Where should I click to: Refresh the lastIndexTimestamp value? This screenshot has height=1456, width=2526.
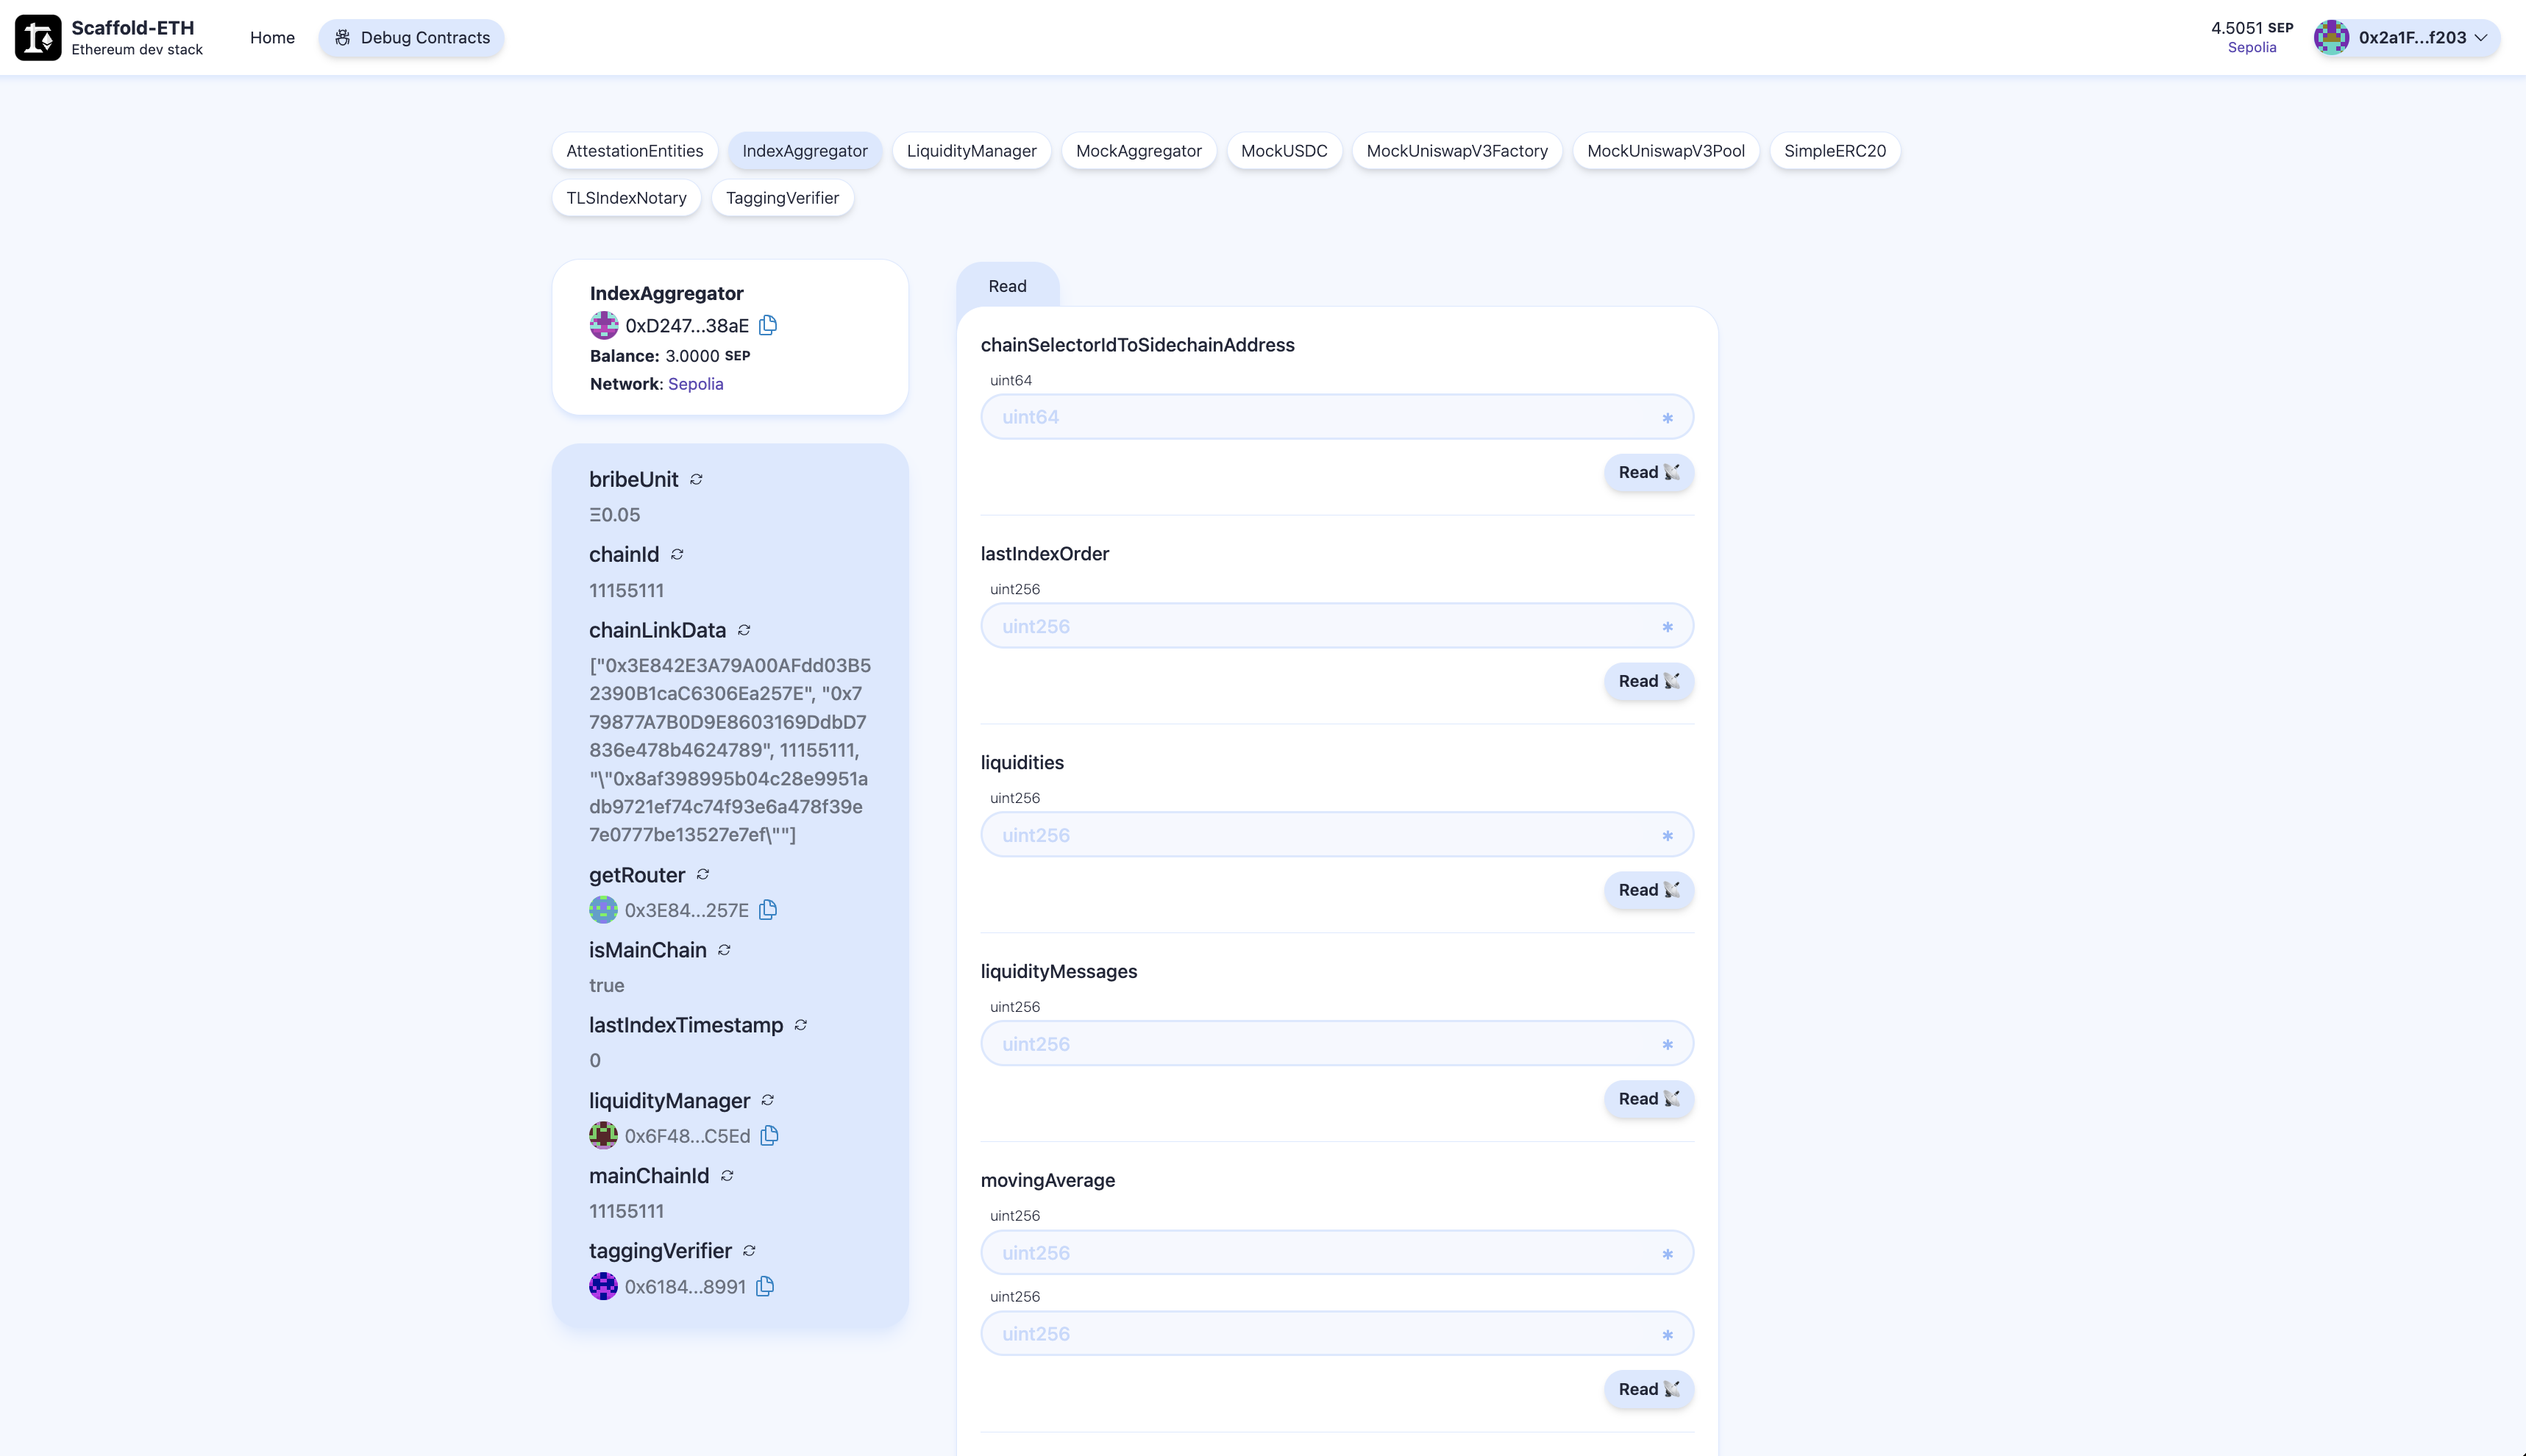pos(801,1025)
